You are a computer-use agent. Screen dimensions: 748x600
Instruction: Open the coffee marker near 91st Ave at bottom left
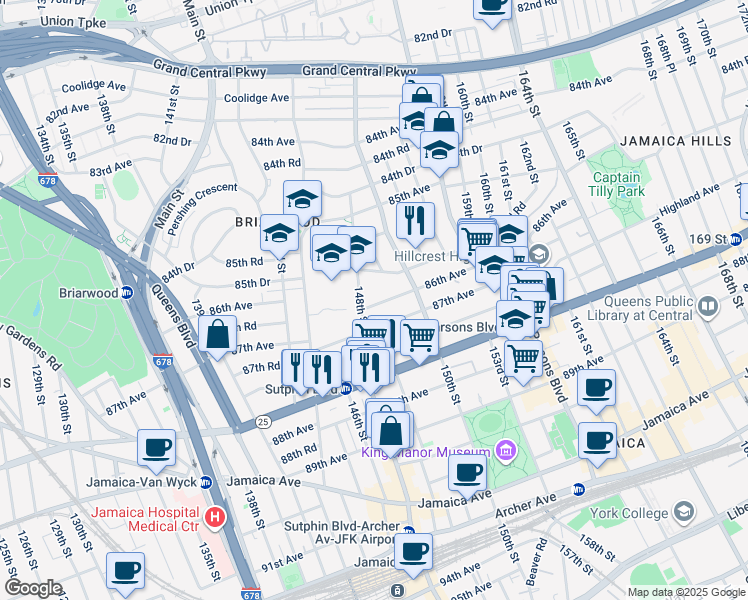tap(125, 571)
